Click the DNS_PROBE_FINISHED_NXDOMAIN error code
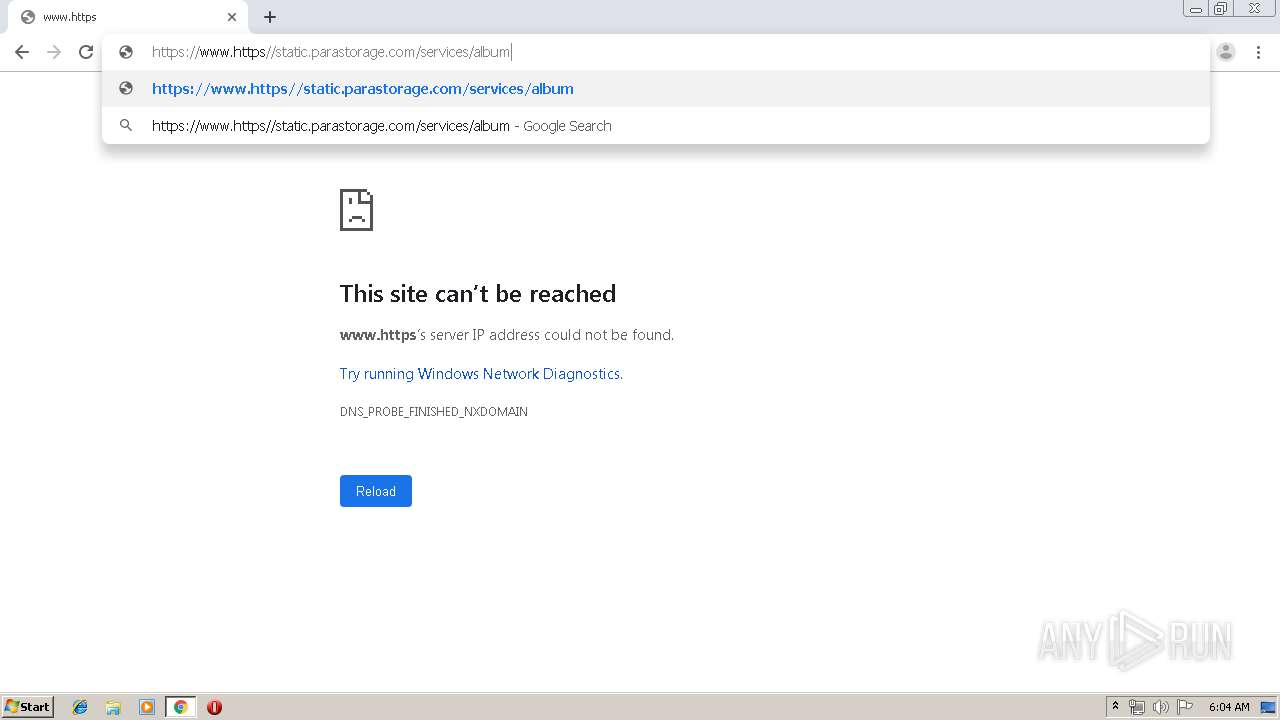This screenshot has height=720, width=1280. click(434, 412)
